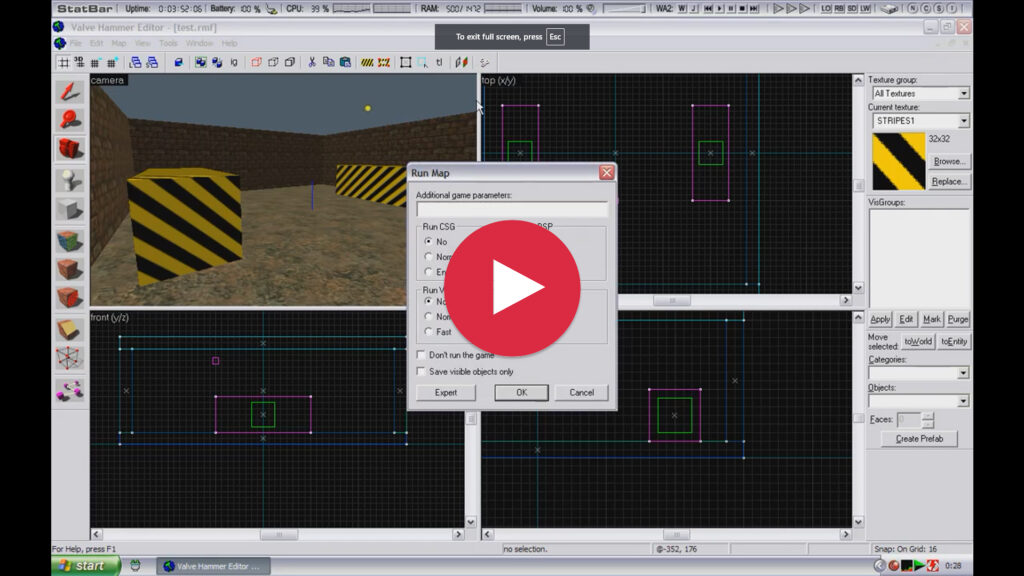Click Valve Hammer Editor taskbar item
Image resolution: width=1024 pixels, height=576 pixels.
(x=214, y=566)
